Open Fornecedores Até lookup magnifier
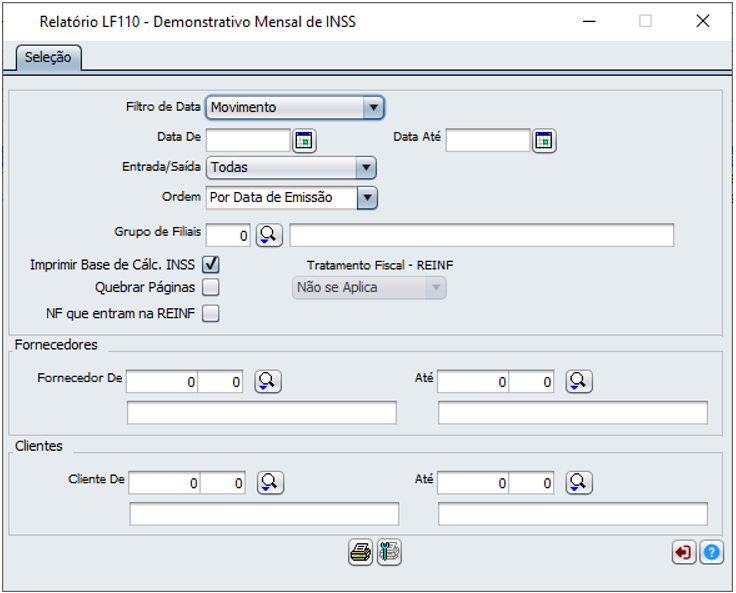The width and height of the screenshot is (736, 593). pyautogui.click(x=579, y=381)
